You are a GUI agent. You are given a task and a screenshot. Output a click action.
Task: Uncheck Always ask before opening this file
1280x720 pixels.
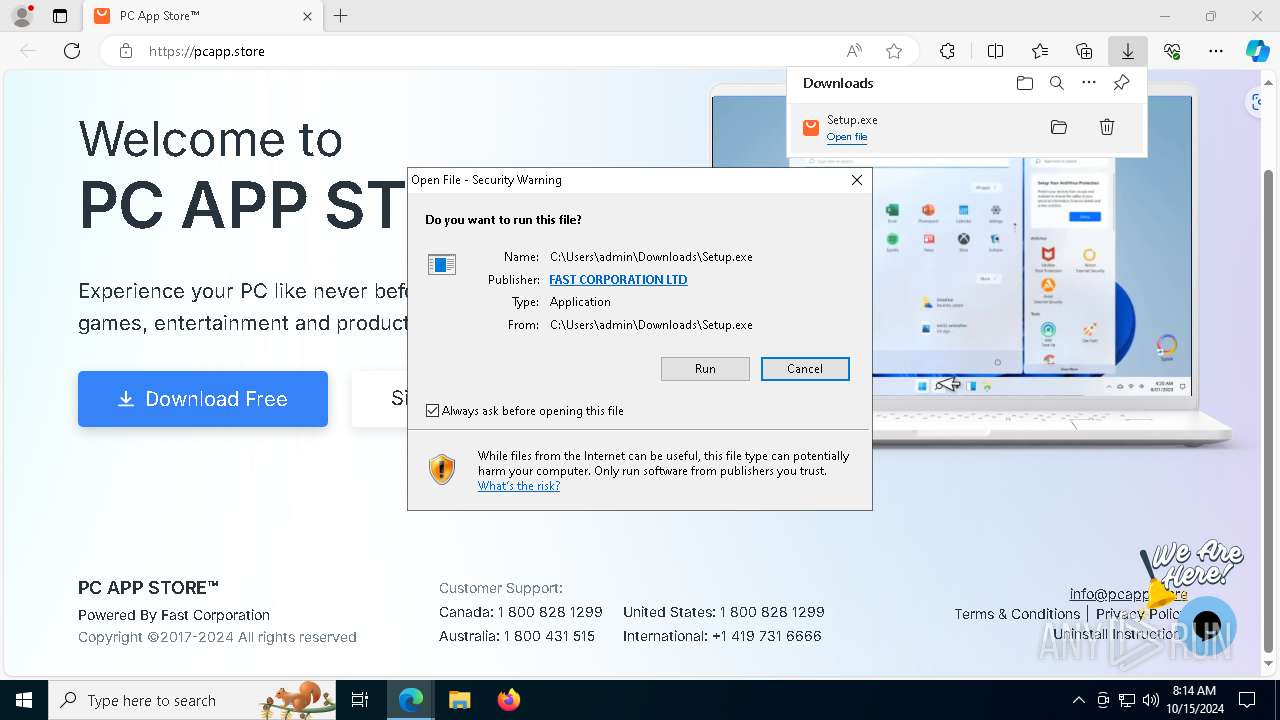[x=432, y=411]
